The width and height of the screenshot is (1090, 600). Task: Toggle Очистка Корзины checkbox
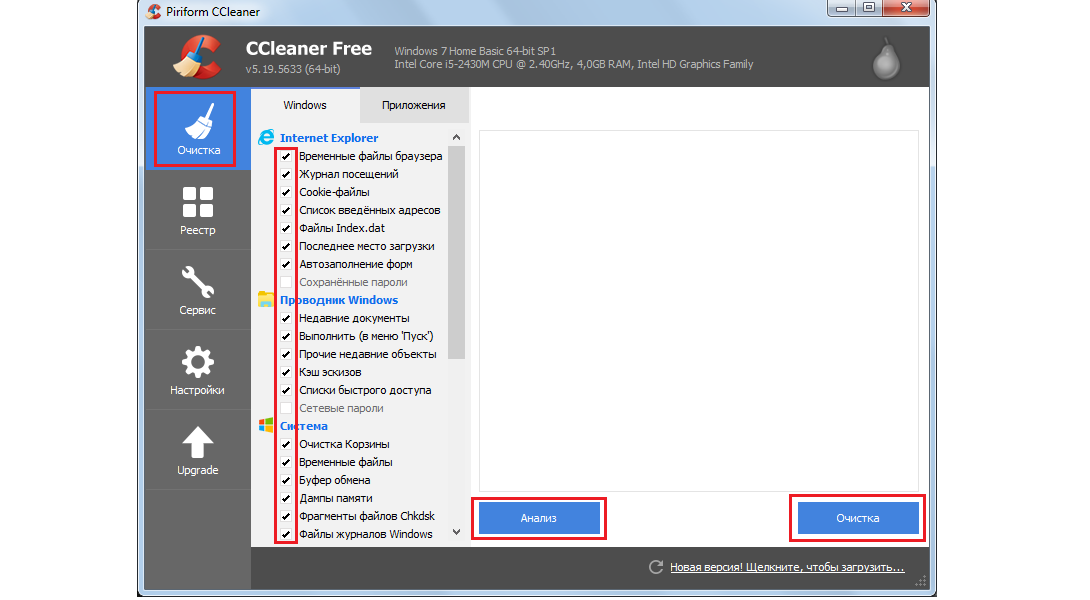point(286,444)
